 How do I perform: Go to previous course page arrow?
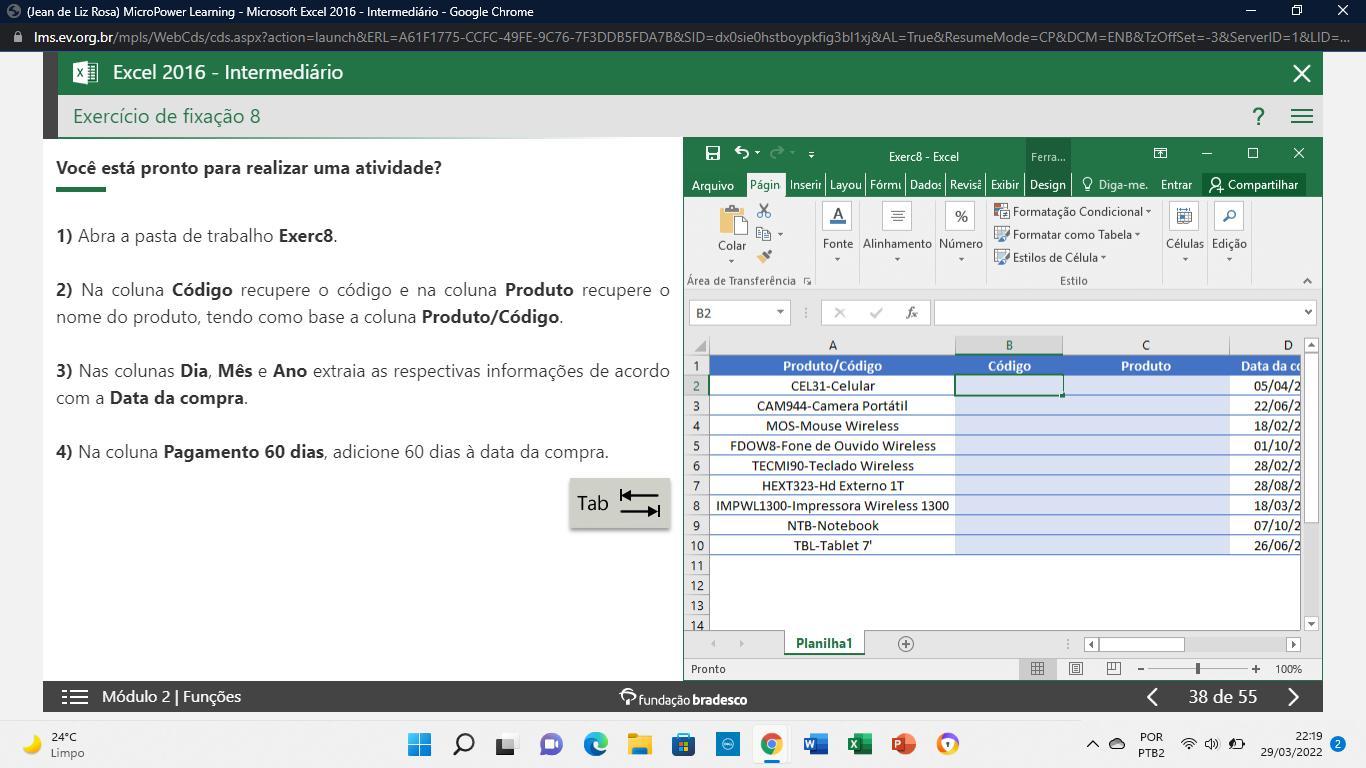coord(1152,697)
